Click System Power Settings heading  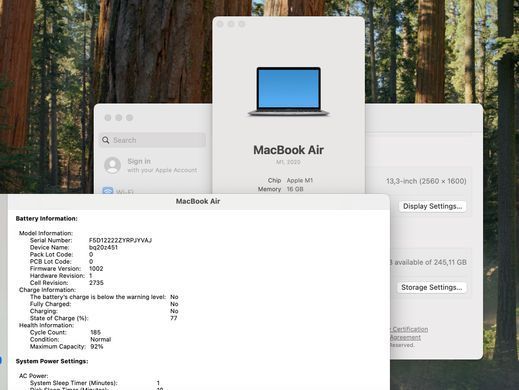(52, 361)
